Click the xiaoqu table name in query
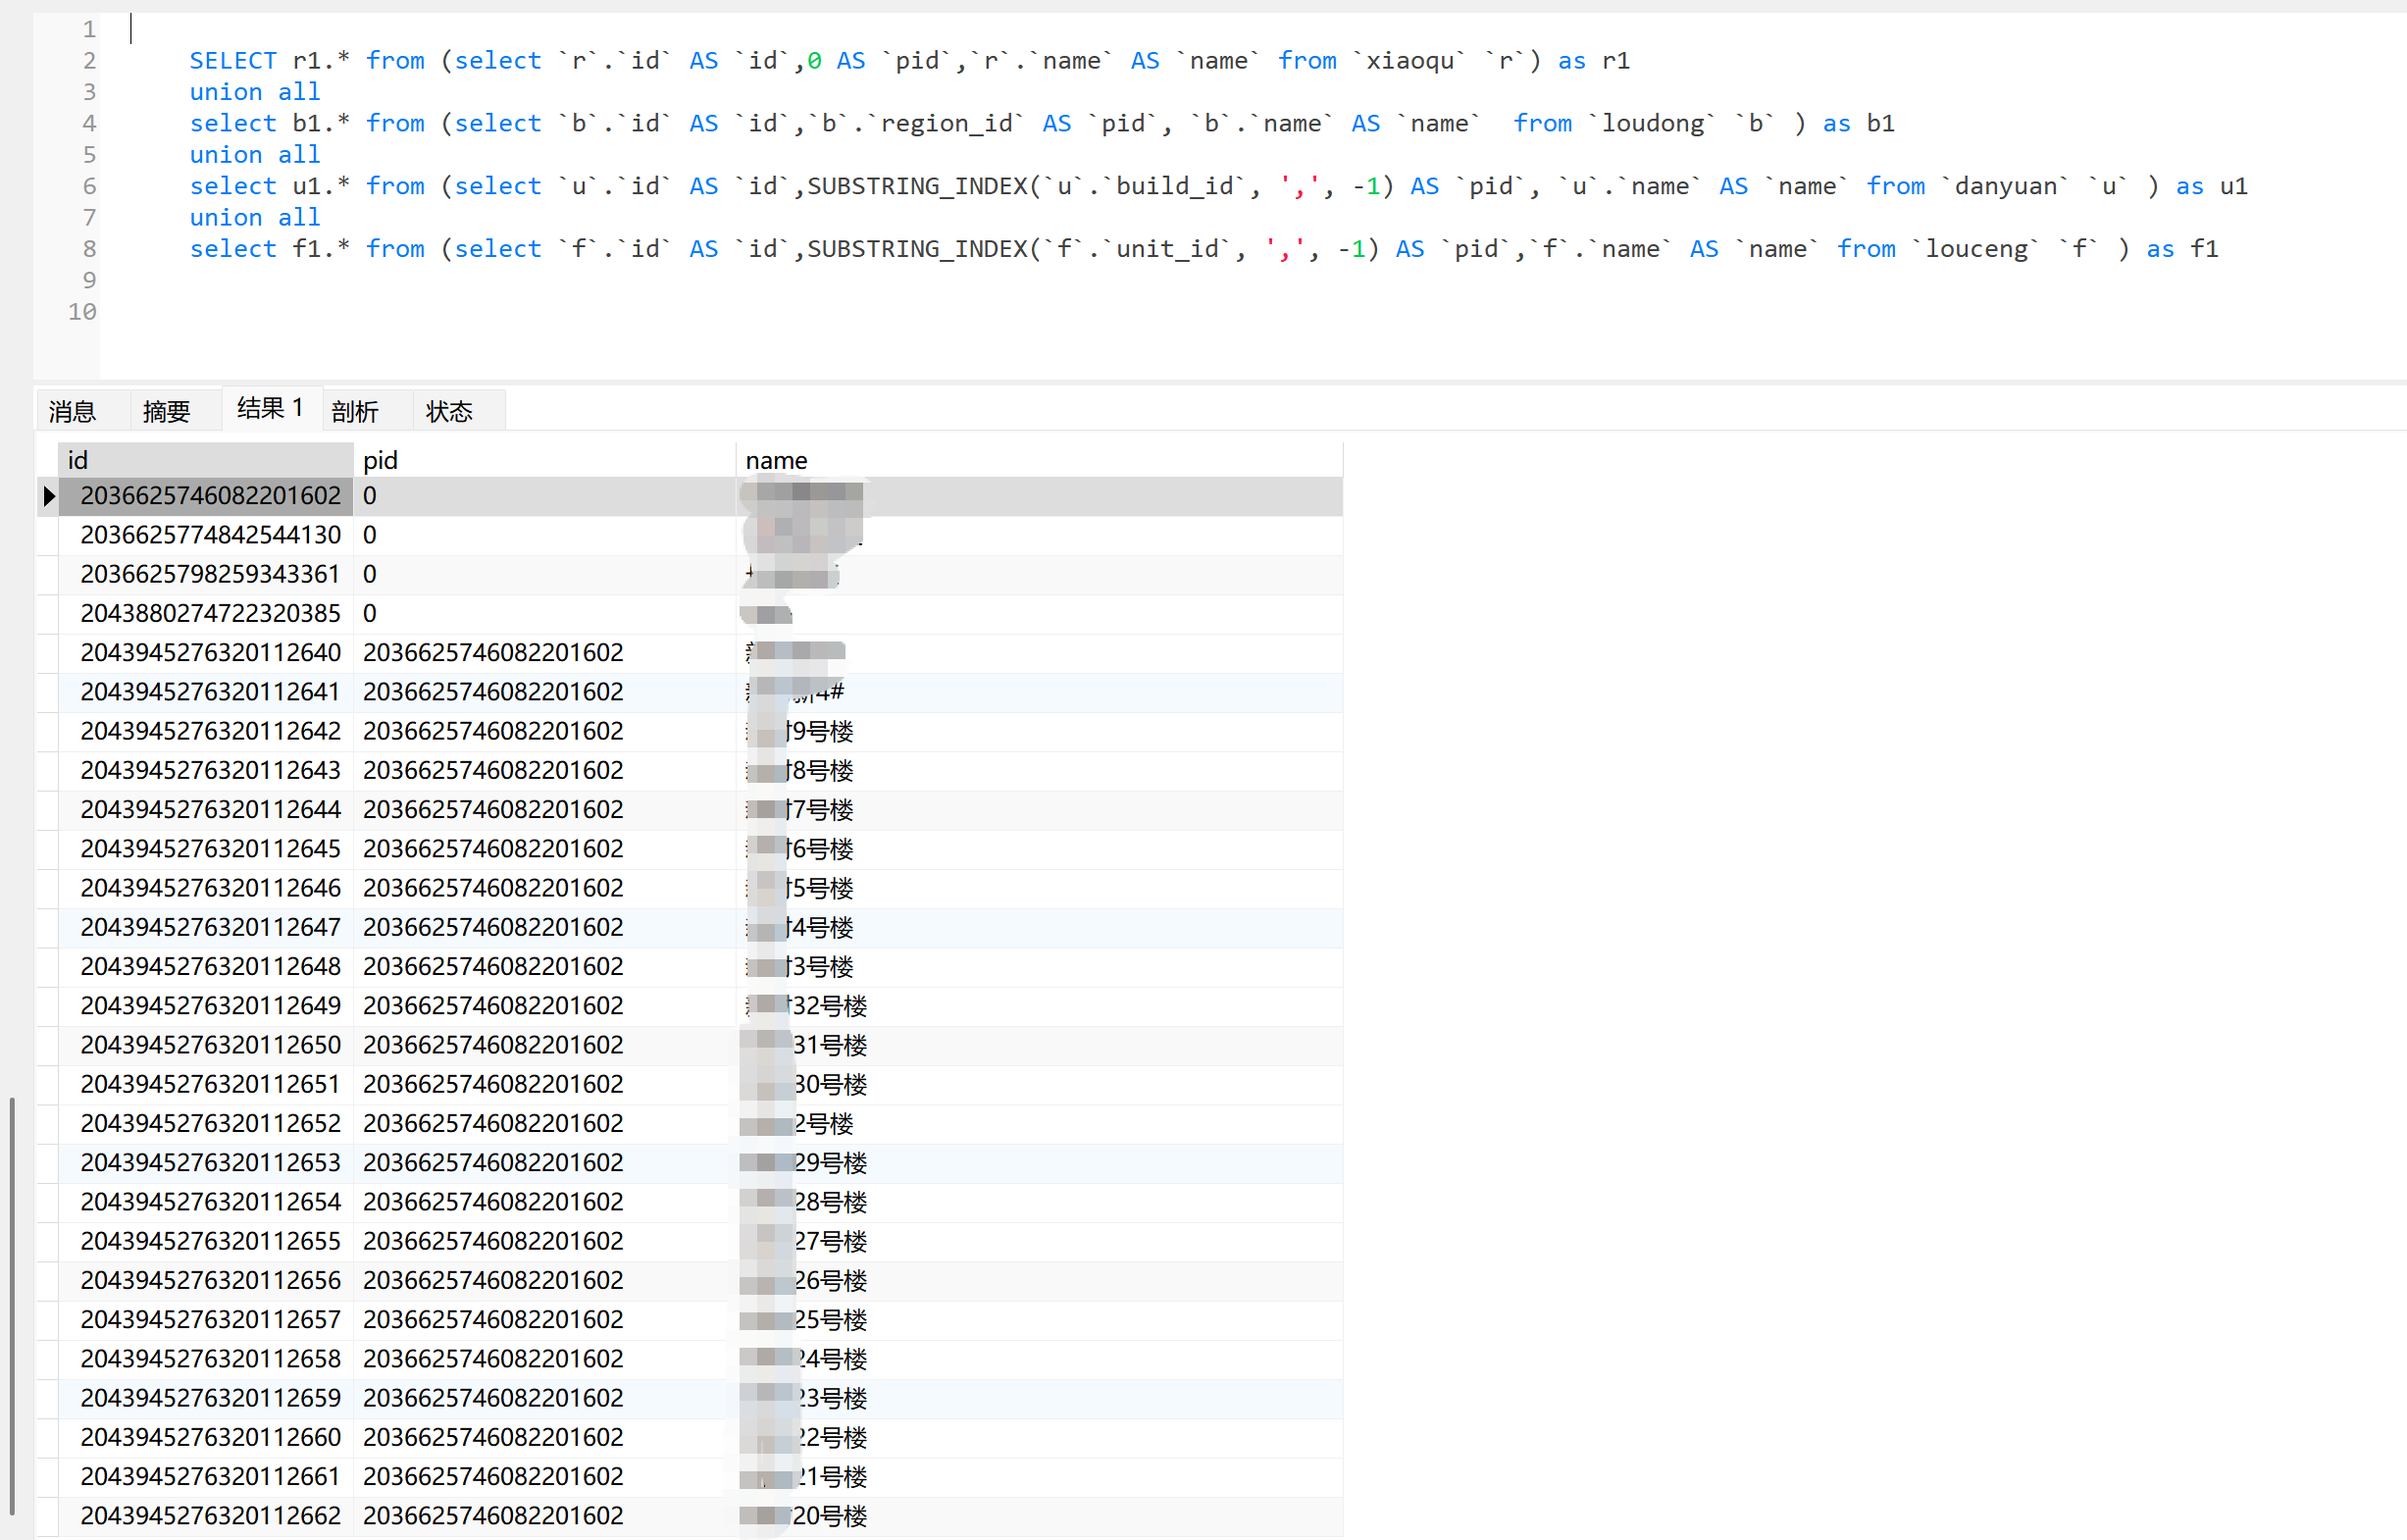This screenshot has height=1540, width=2407. pyautogui.click(x=1410, y=61)
